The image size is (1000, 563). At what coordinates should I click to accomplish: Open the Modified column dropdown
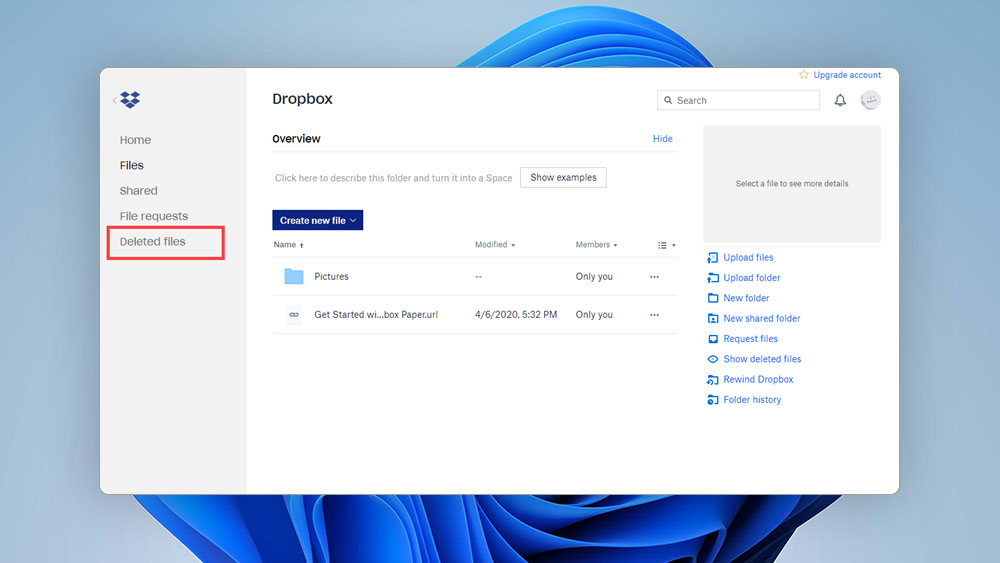pyautogui.click(x=494, y=245)
